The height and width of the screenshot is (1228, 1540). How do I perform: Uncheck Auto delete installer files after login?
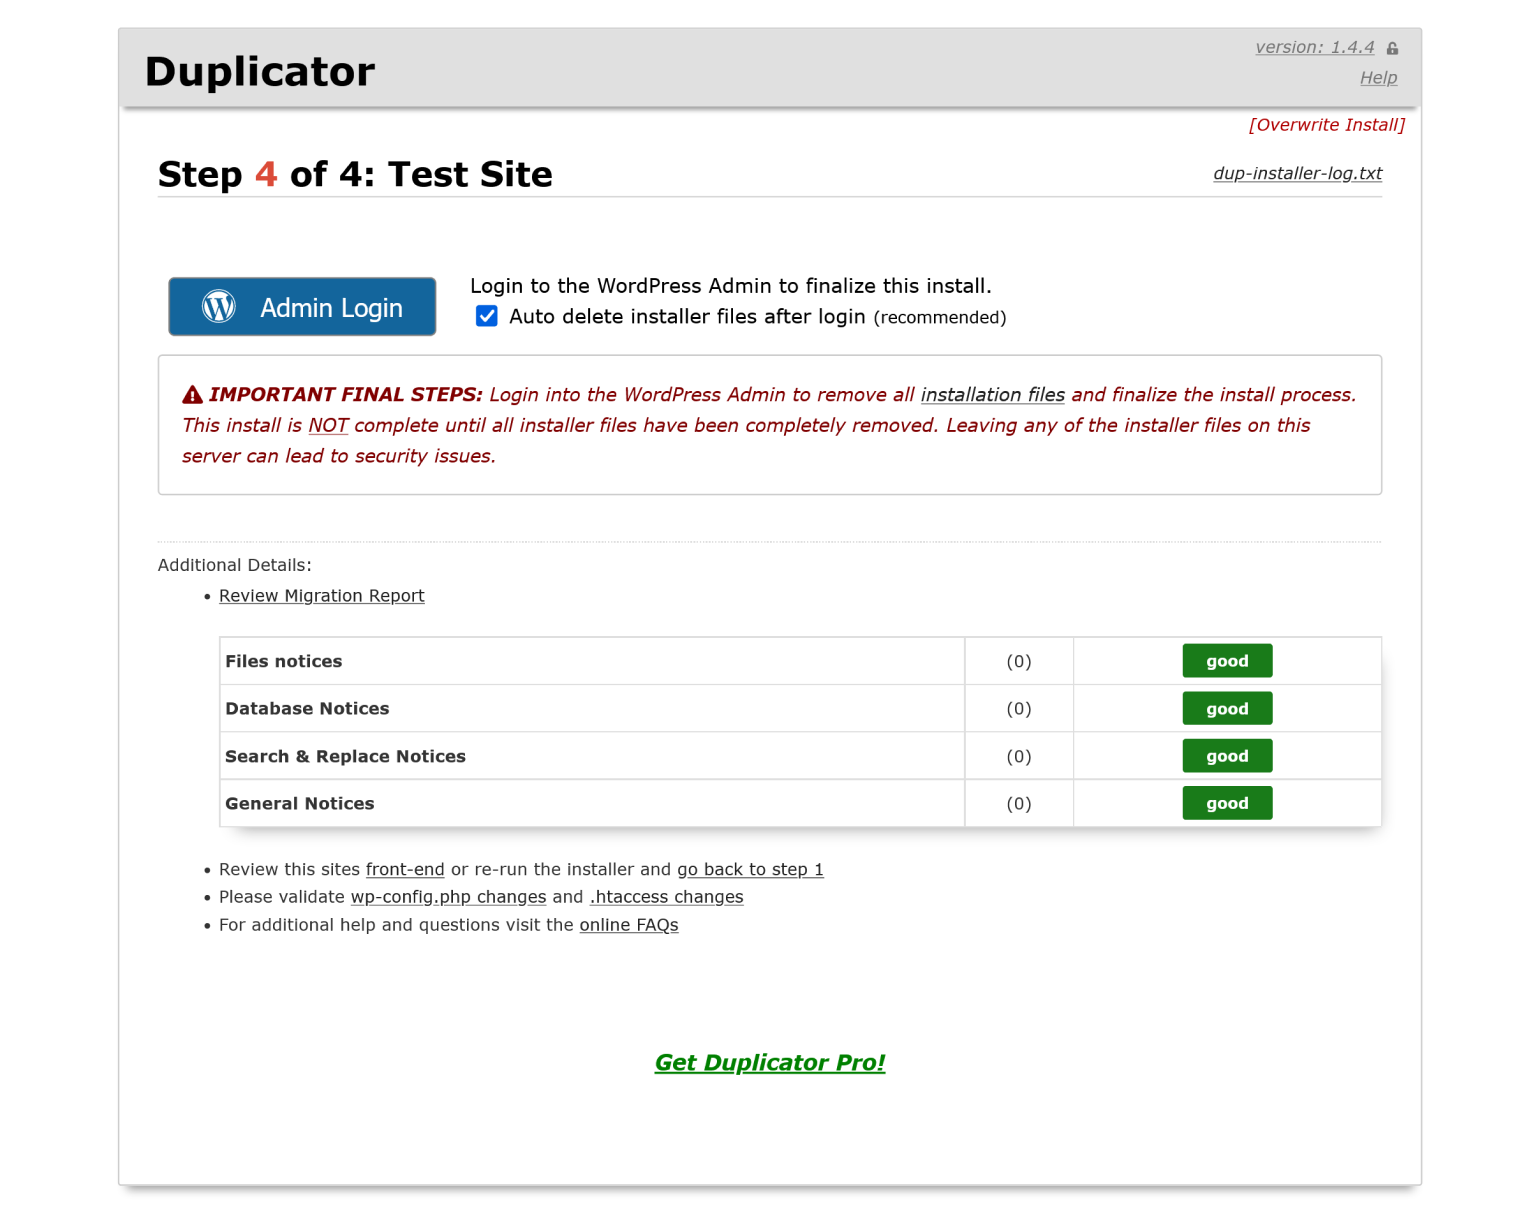(x=487, y=316)
